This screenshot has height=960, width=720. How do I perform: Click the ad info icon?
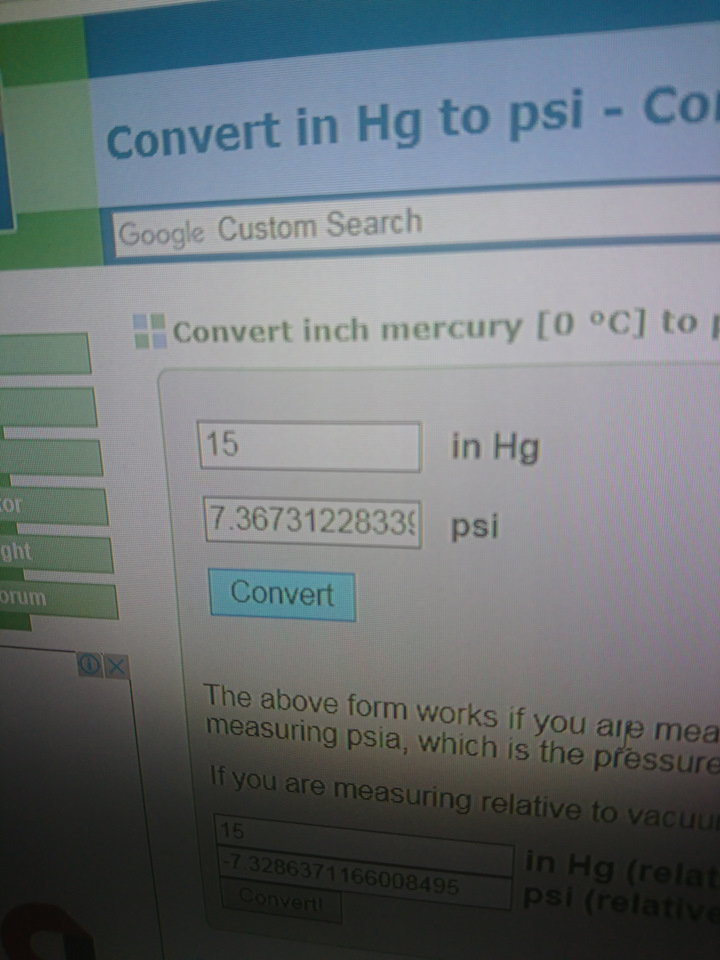point(89,664)
